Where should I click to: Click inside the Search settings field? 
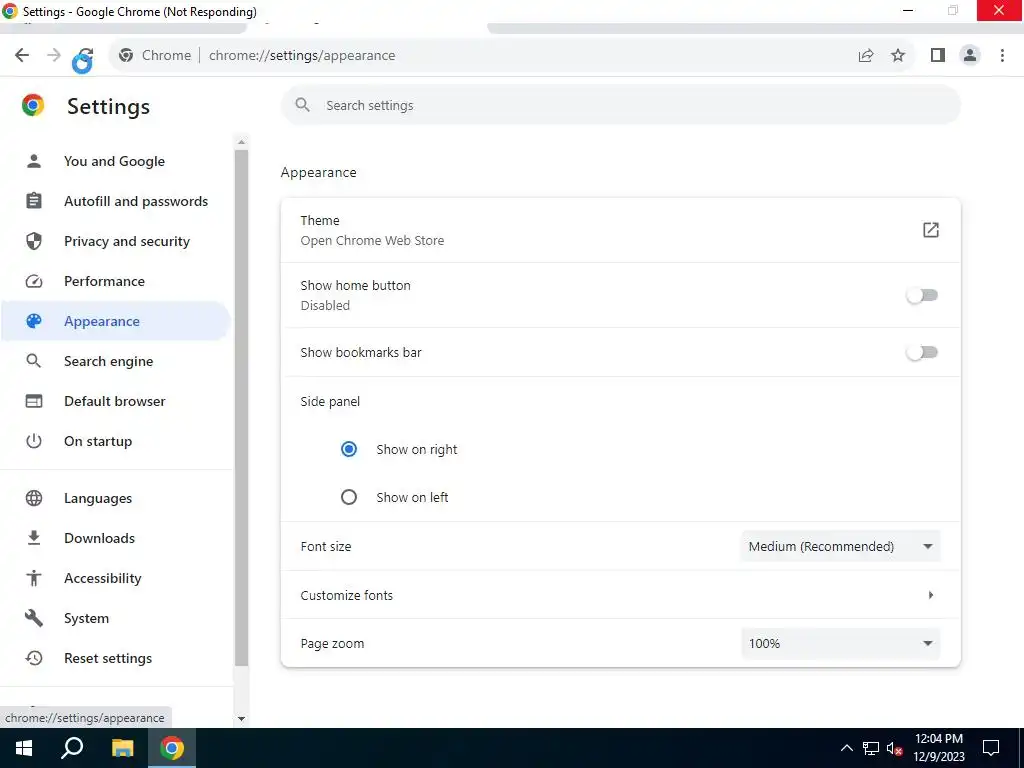click(x=620, y=105)
